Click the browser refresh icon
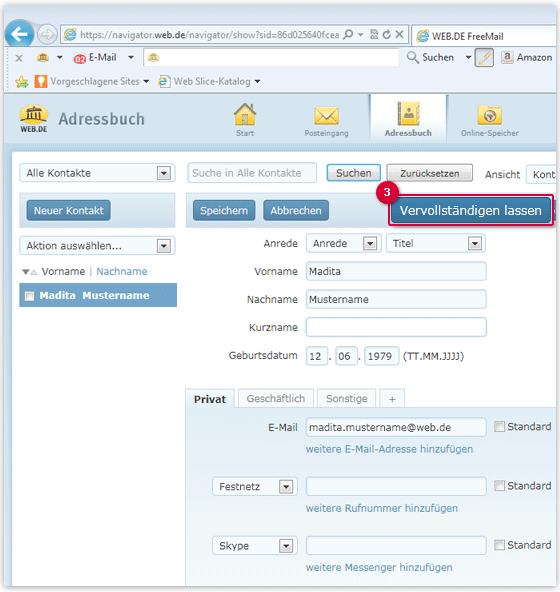The width and height of the screenshot is (560, 592). [x=386, y=35]
